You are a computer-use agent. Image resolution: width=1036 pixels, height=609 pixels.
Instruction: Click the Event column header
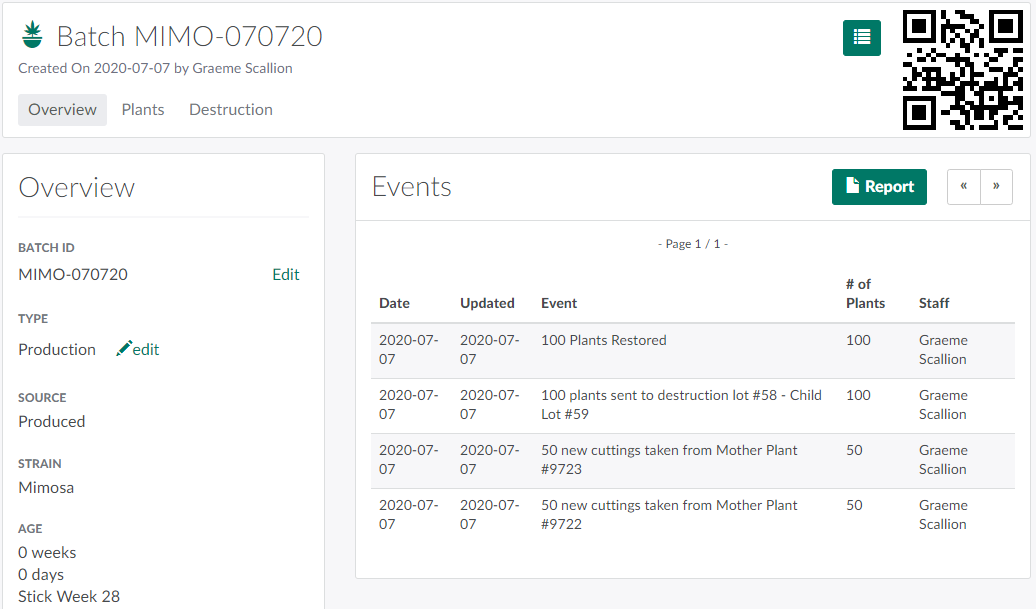coord(559,303)
